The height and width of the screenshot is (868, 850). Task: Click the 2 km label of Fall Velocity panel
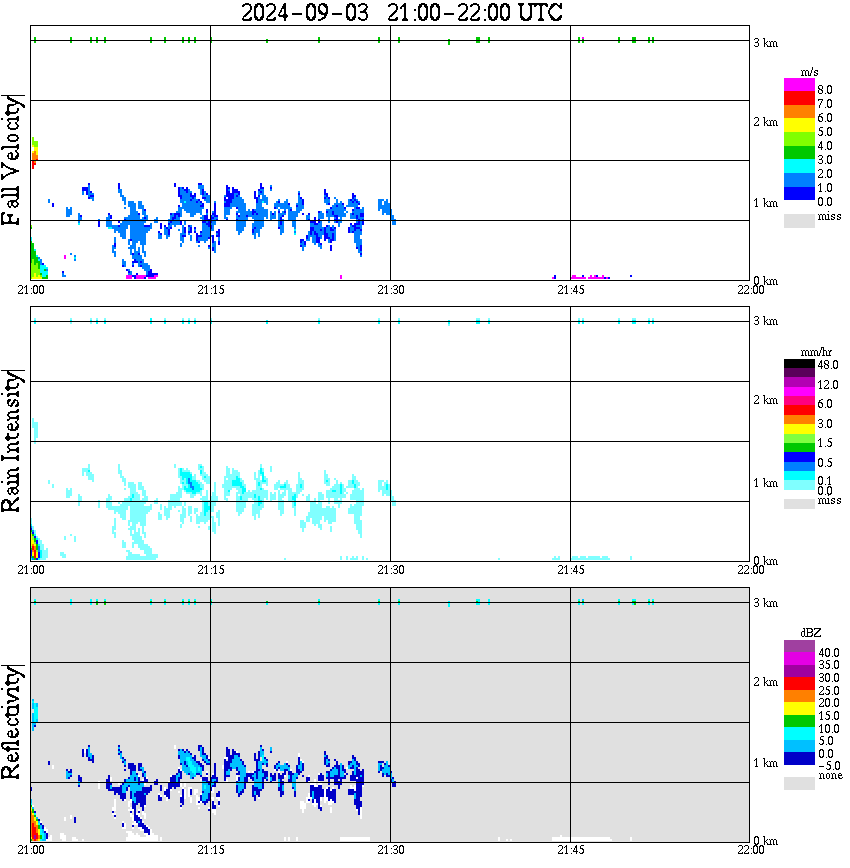(765, 122)
